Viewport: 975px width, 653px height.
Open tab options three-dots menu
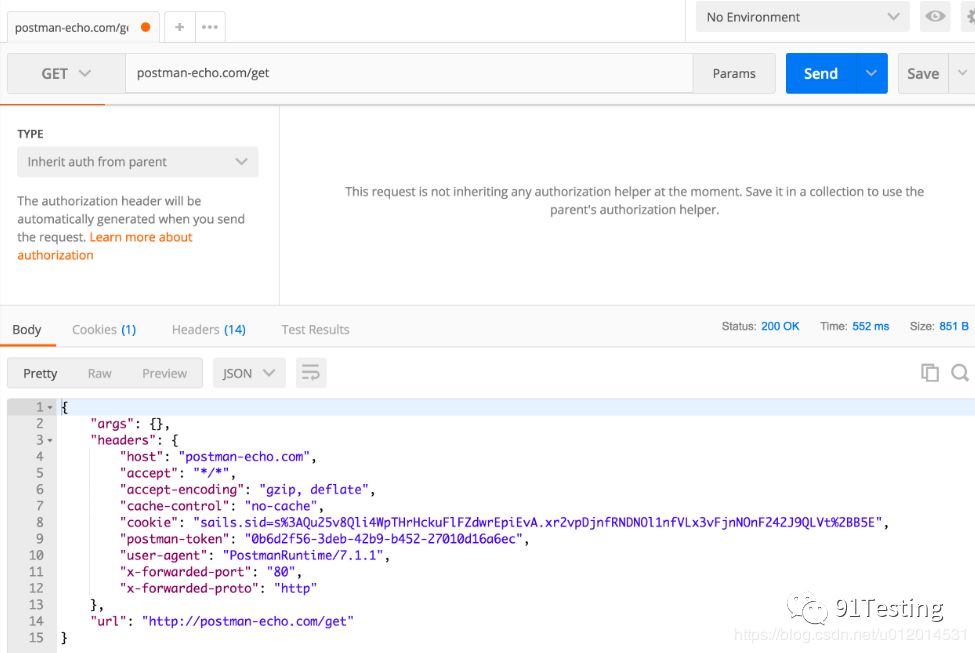[210, 27]
